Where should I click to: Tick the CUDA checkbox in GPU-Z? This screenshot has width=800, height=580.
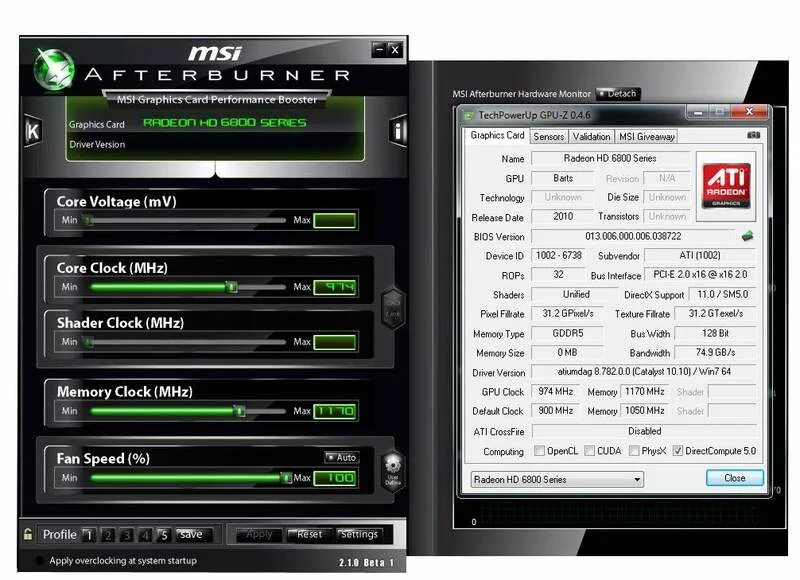(589, 451)
